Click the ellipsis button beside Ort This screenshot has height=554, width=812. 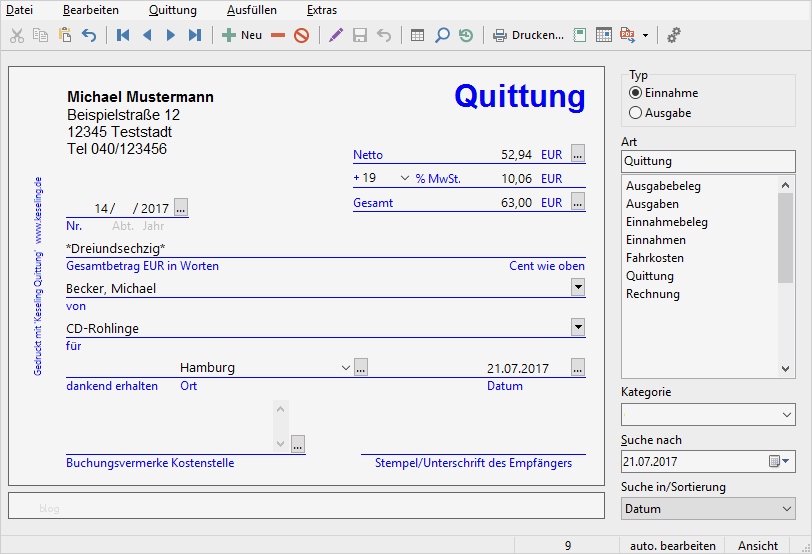(361, 367)
